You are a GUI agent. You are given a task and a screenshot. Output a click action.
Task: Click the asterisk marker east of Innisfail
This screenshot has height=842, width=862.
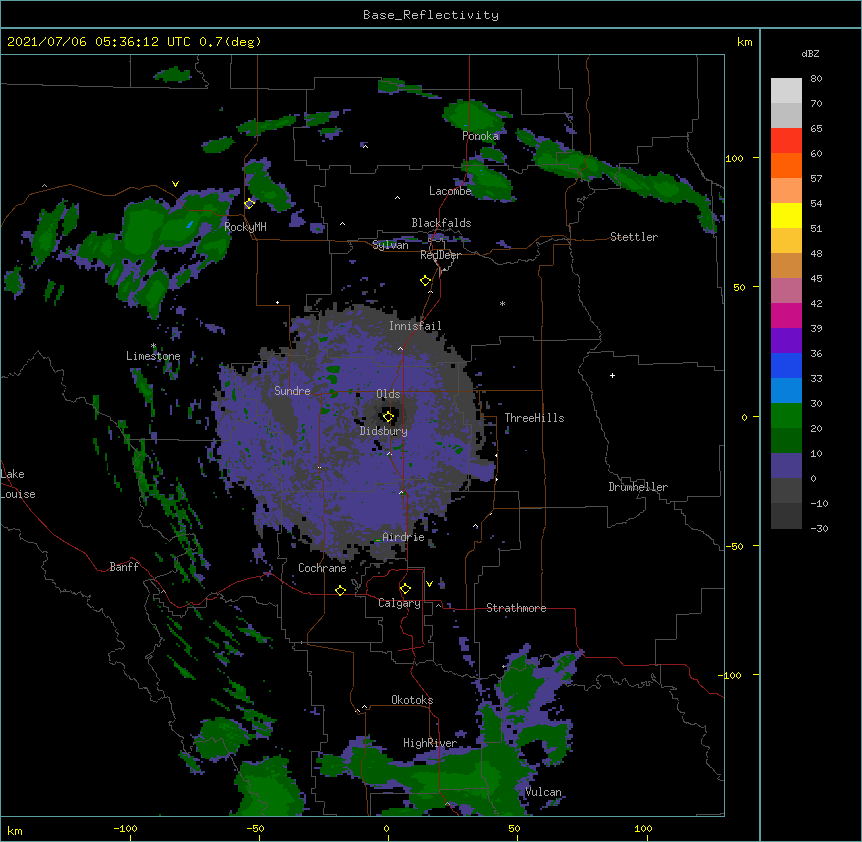click(502, 304)
